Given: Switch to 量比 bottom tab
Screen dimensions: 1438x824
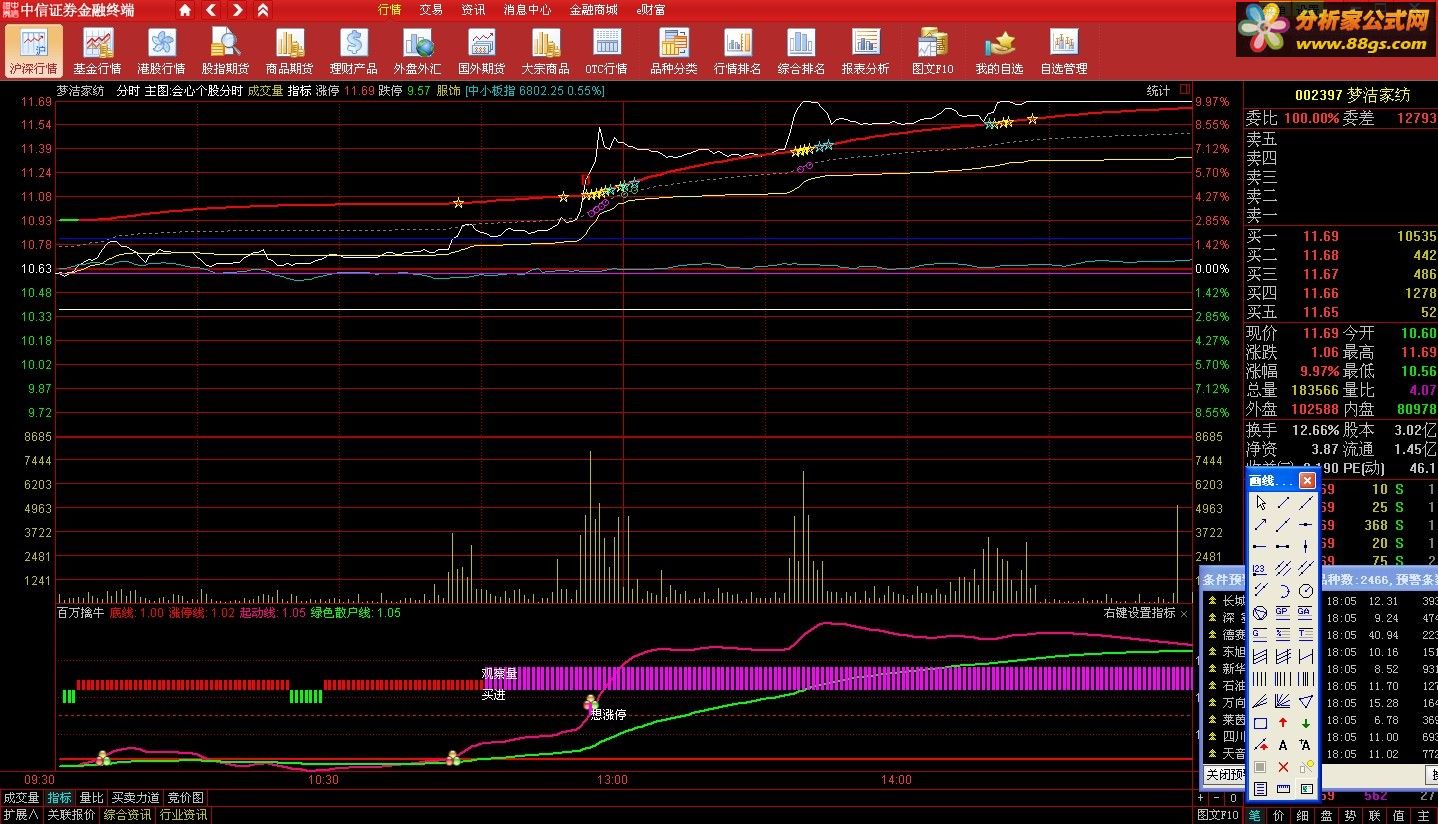Looking at the screenshot, I should pos(91,798).
